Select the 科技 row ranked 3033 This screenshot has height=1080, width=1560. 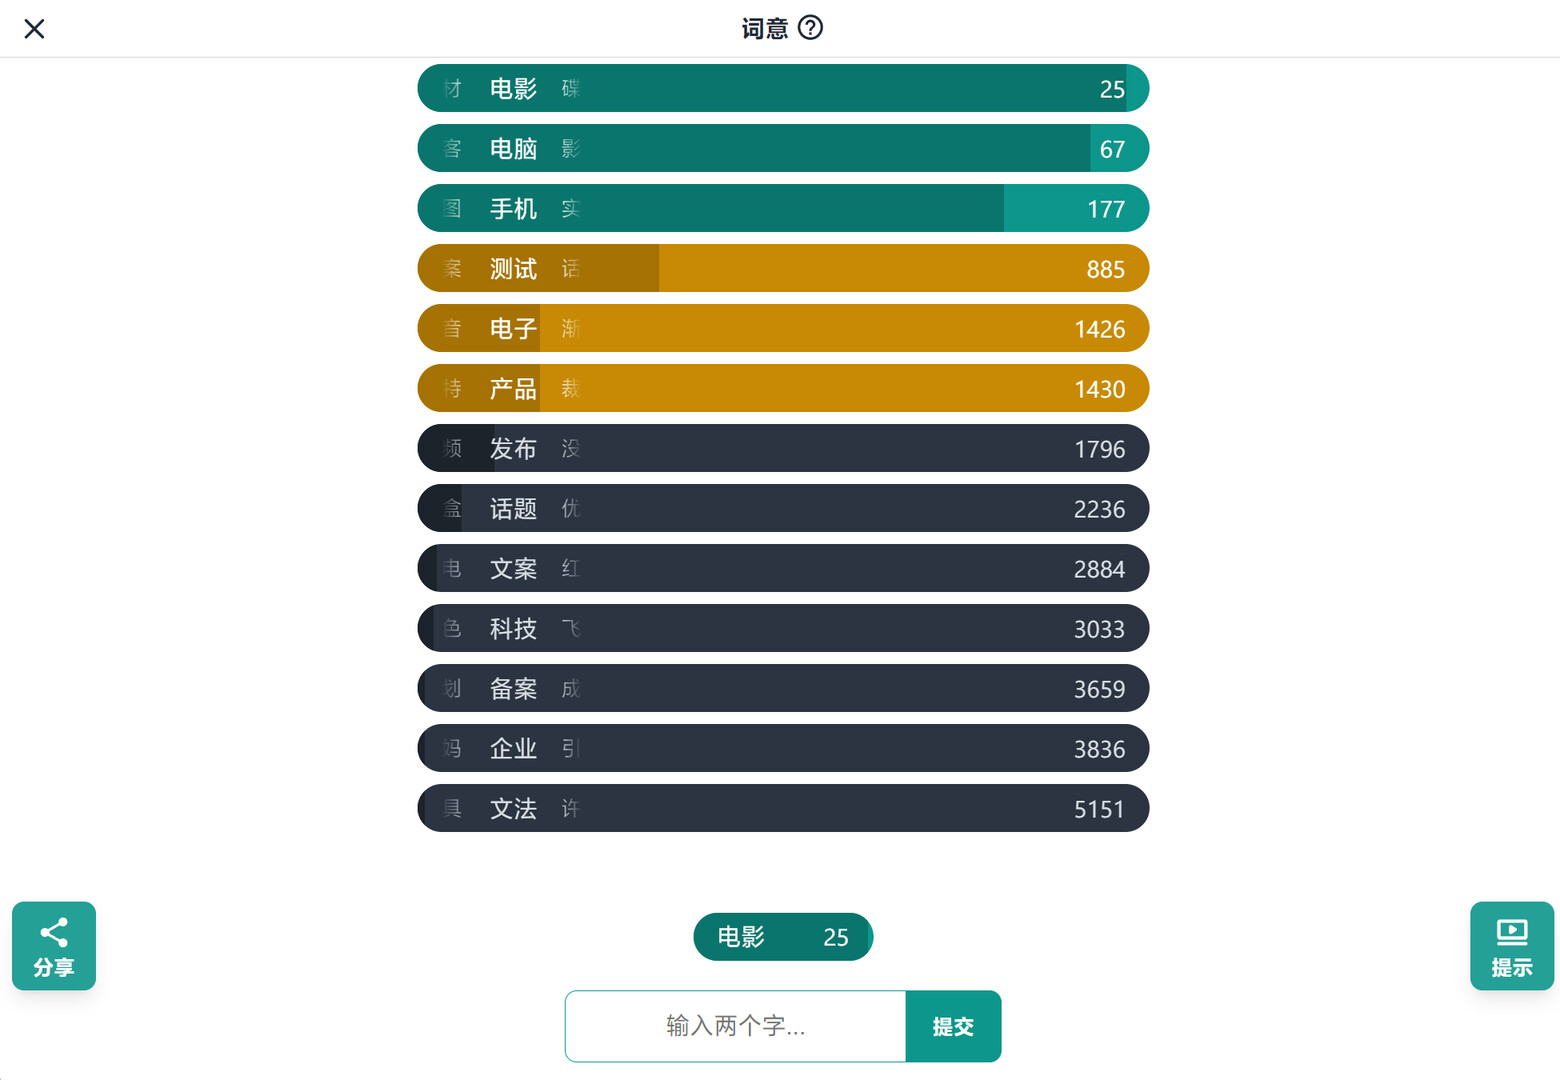783,629
